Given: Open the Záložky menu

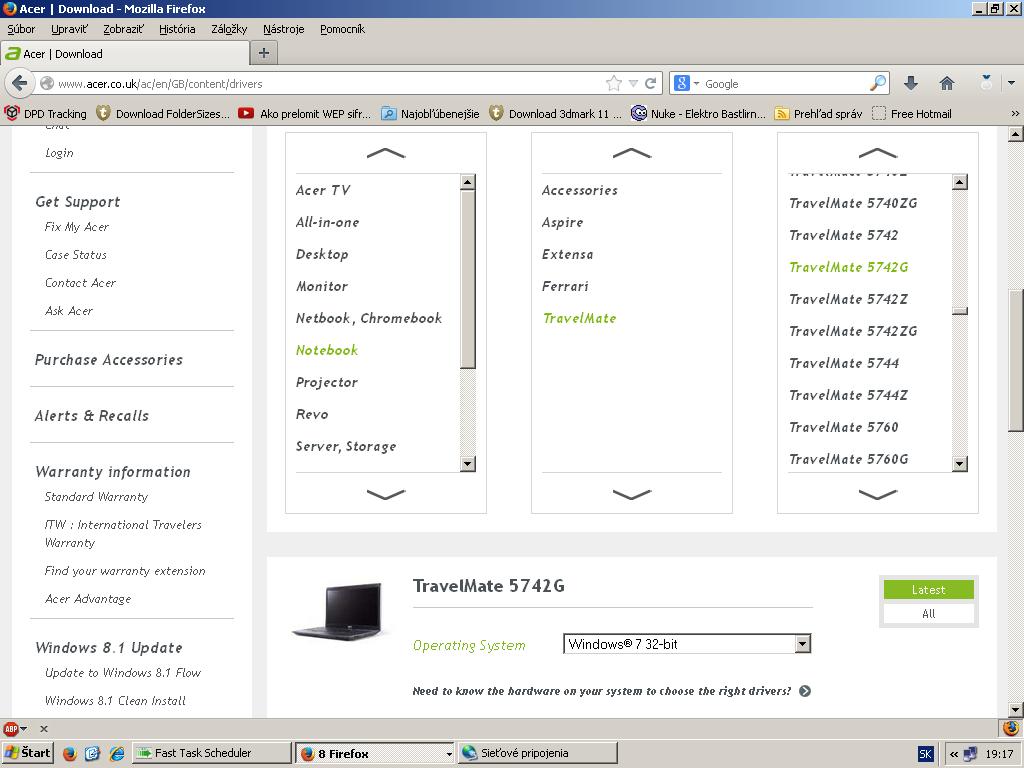Looking at the screenshot, I should click(x=229, y=29).
